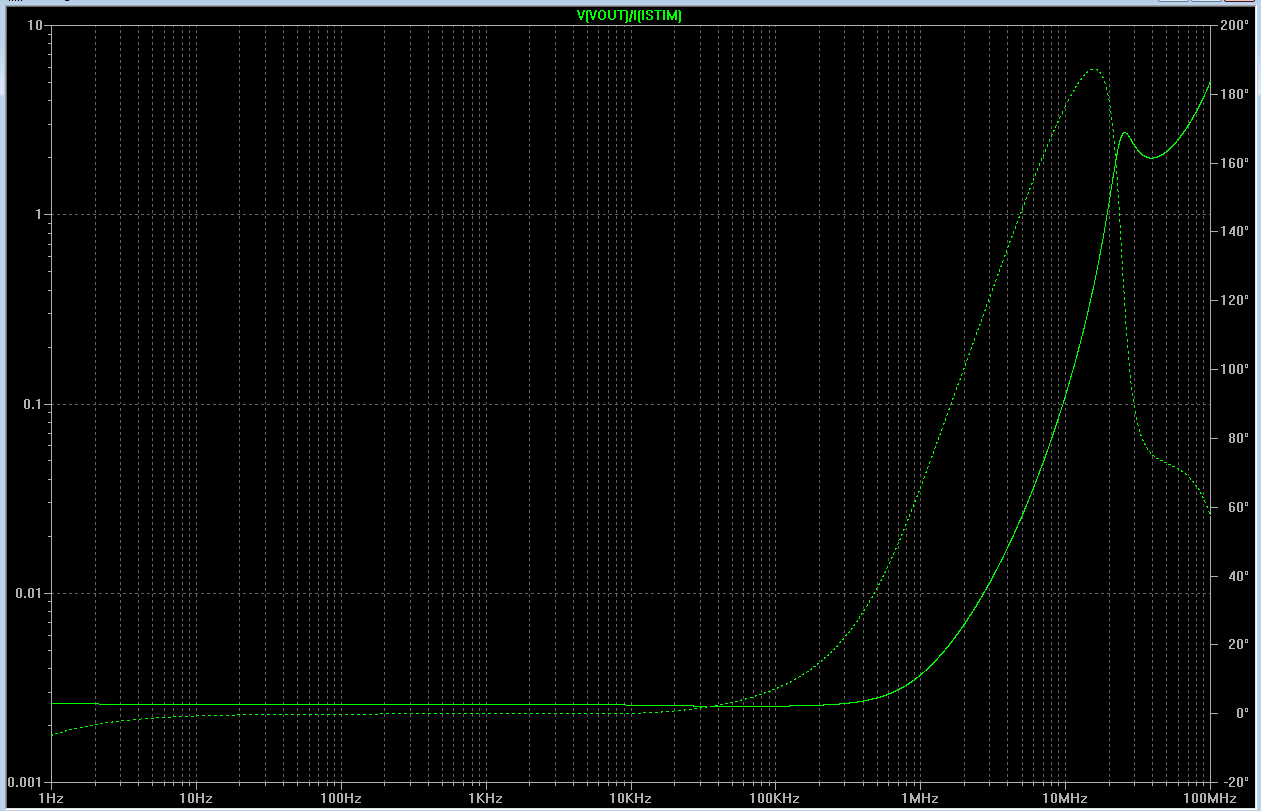Select the 10KHz frequency axis label
1261x811 pixels.
pos(630,799)
